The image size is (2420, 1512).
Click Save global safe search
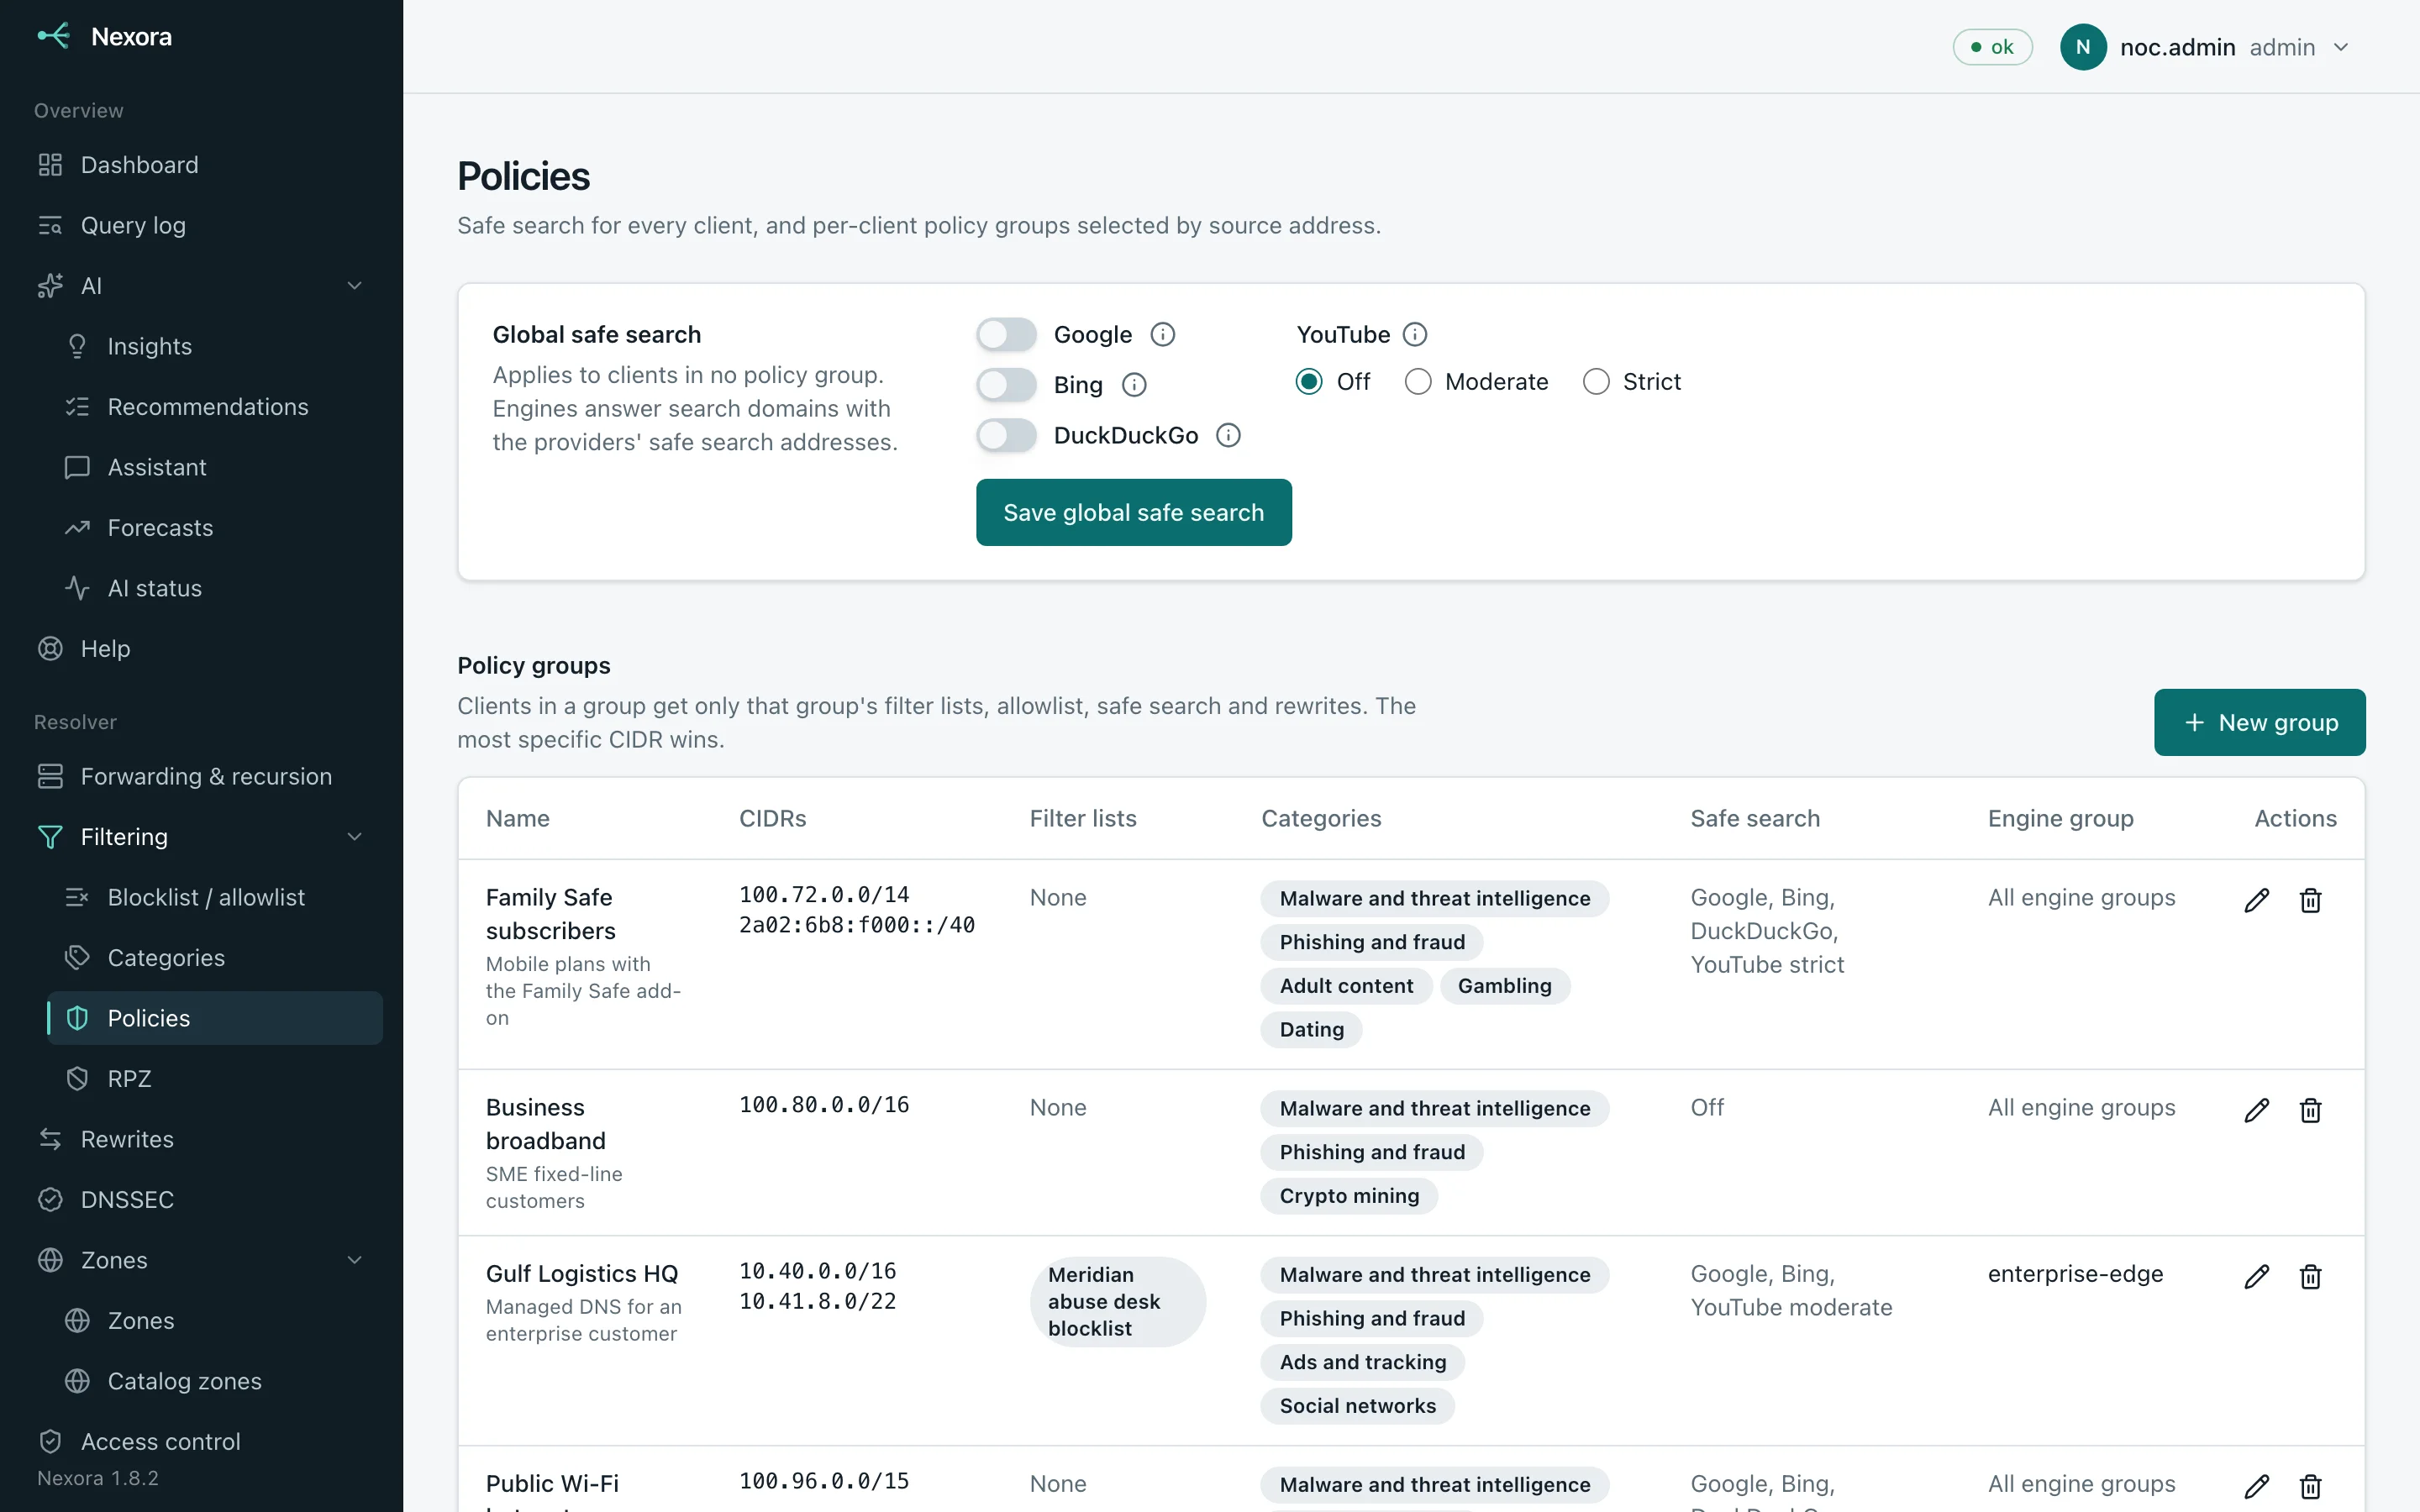(x=1133, y=512)
